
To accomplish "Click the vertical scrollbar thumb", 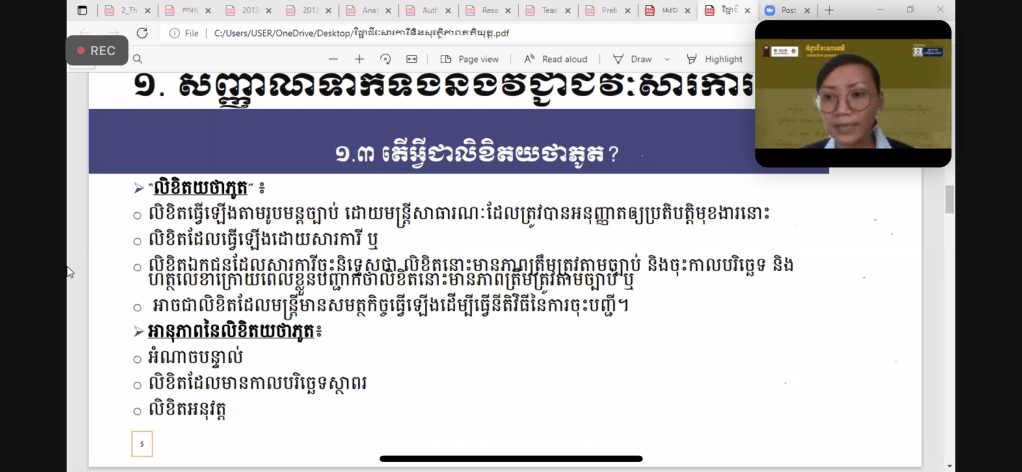I will [x=949, y=200].
